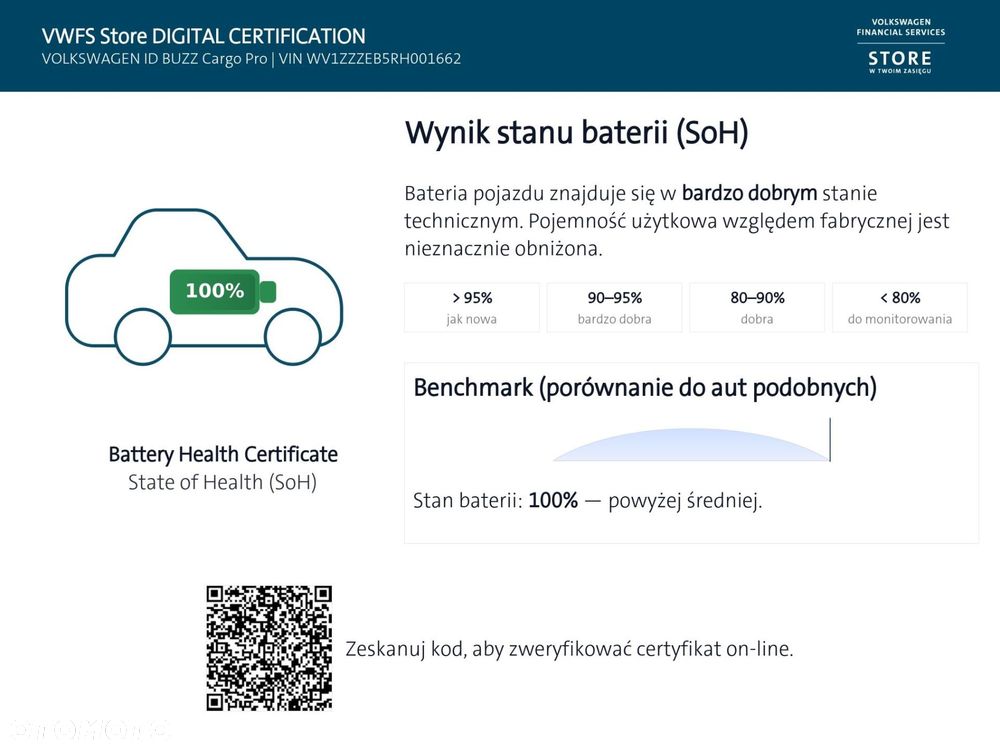Click the car outline battery illustration
The image size is (1000, 750).
coord(204,286)
